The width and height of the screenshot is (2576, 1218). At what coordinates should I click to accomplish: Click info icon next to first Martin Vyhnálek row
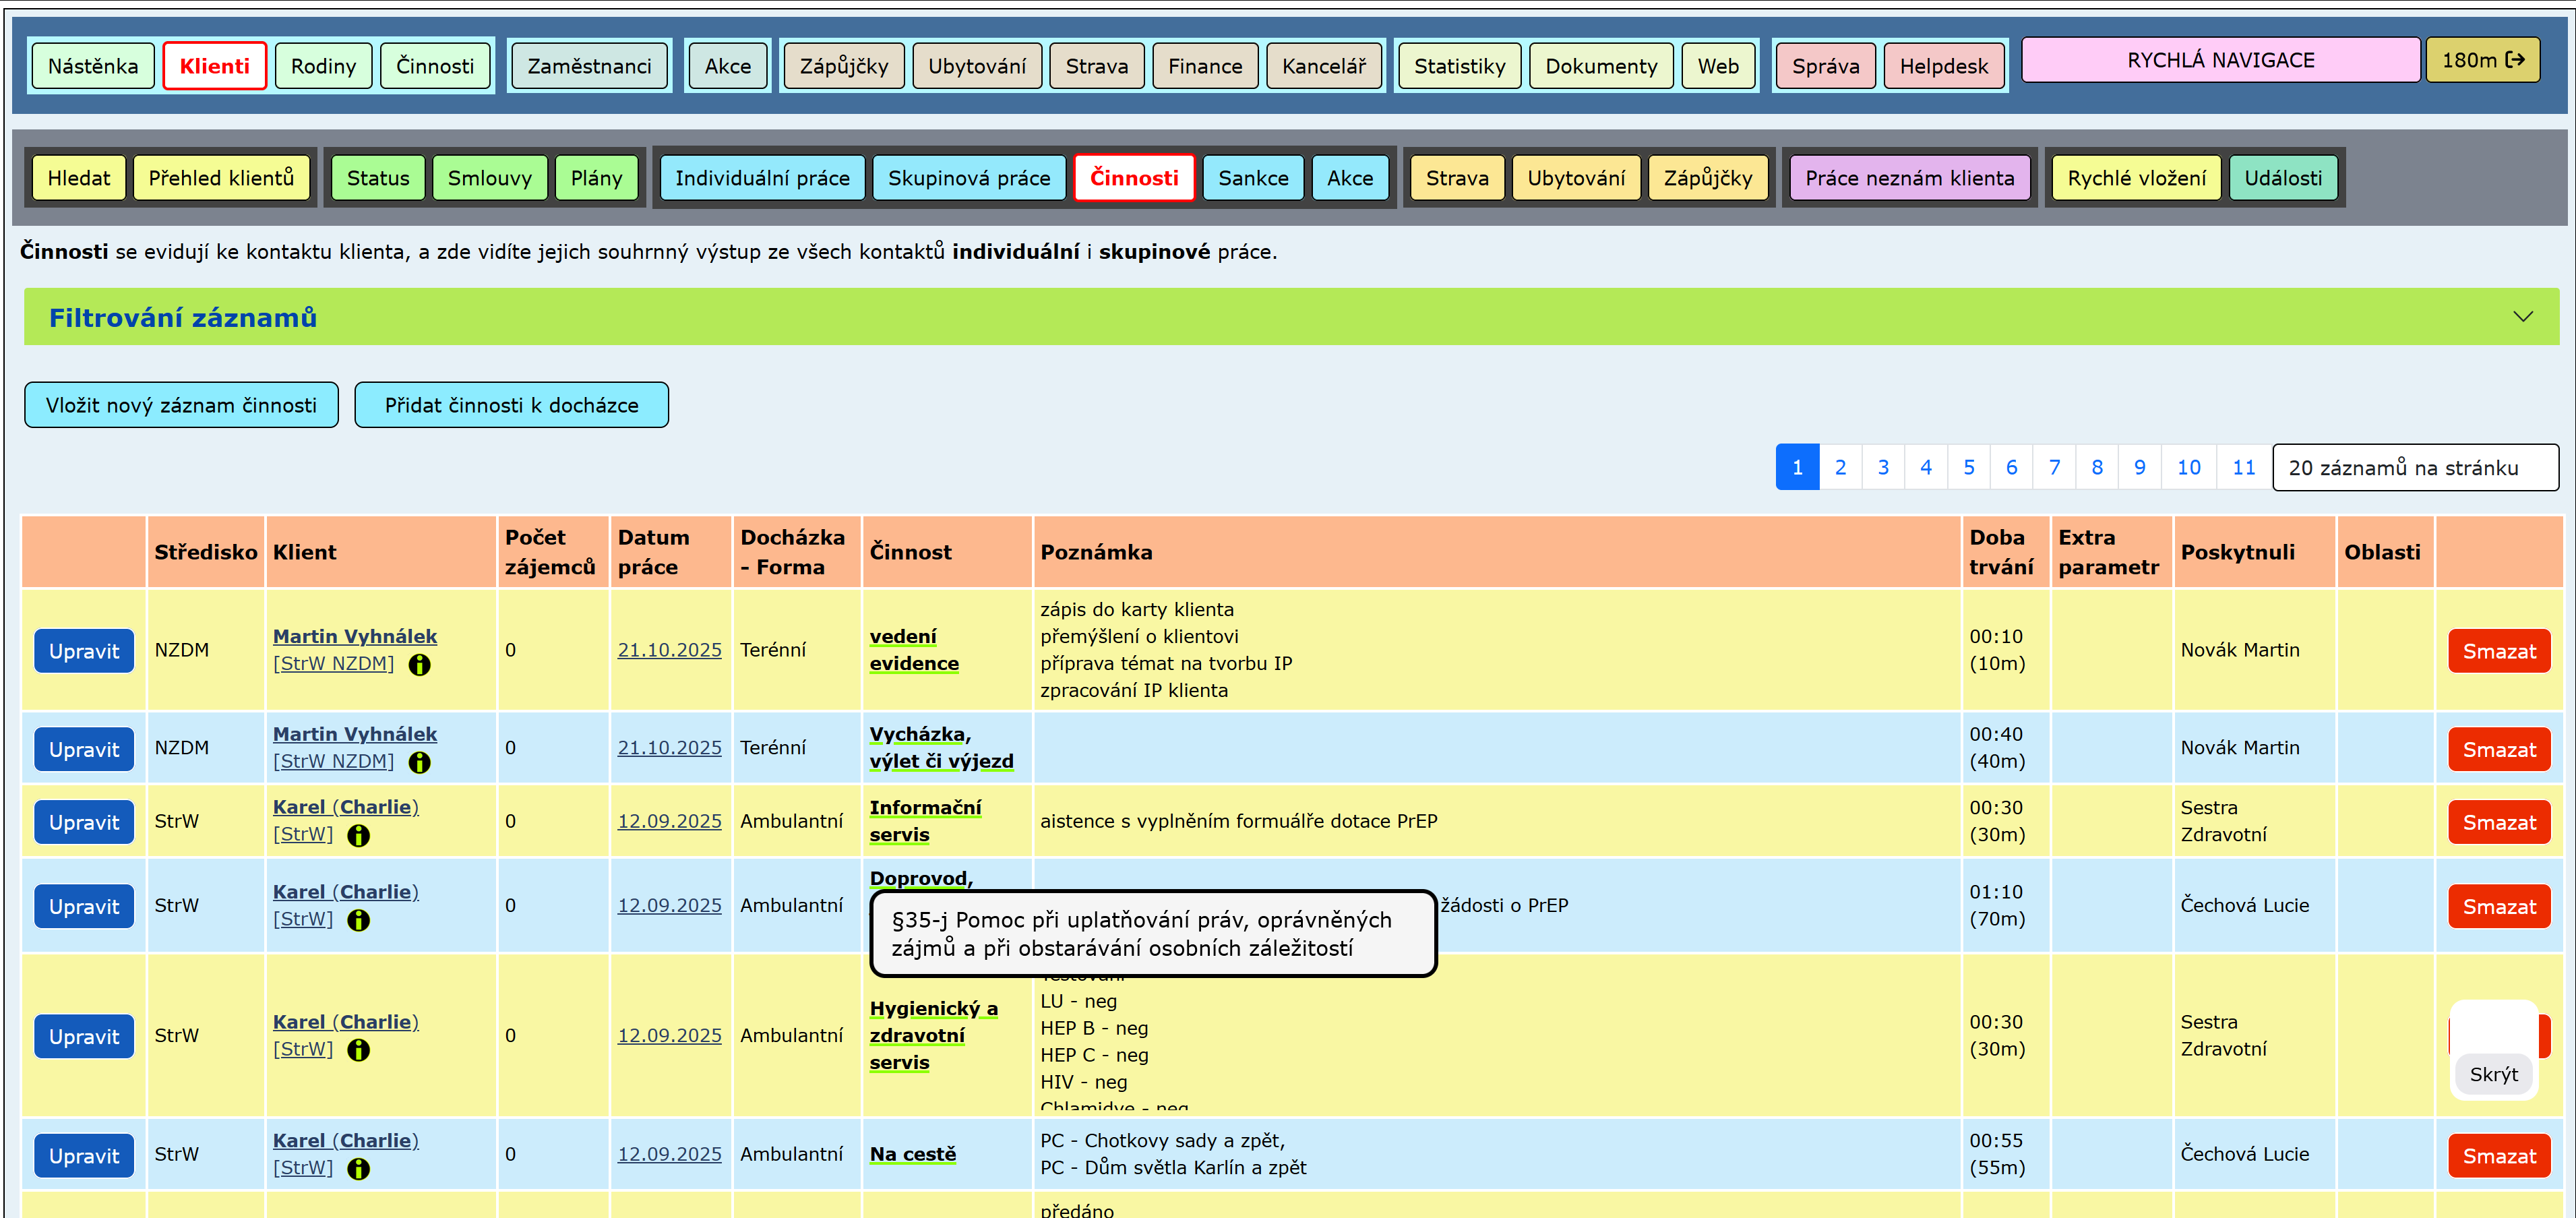pos(420,665)
